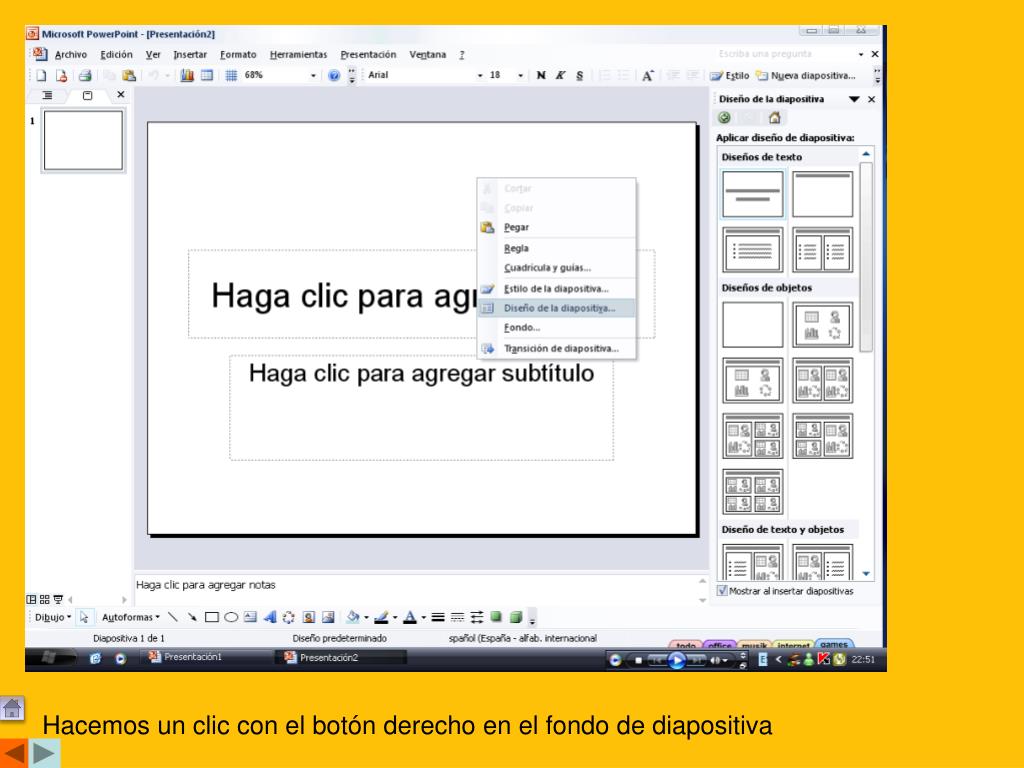Screen dimensions: 1024x768
Task: Apply Fill color paint bucket
Action: click(x=353, y=617)
